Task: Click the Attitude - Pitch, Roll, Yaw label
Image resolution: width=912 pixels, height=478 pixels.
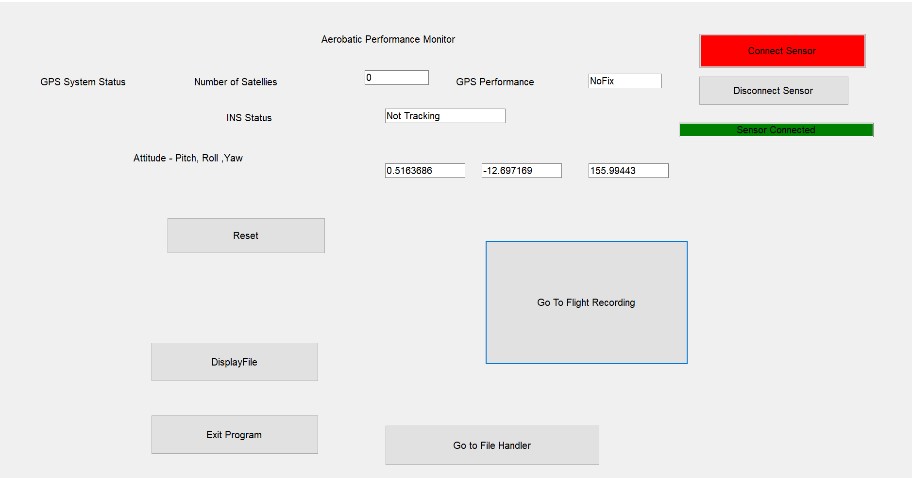Action: coord(188,158)
